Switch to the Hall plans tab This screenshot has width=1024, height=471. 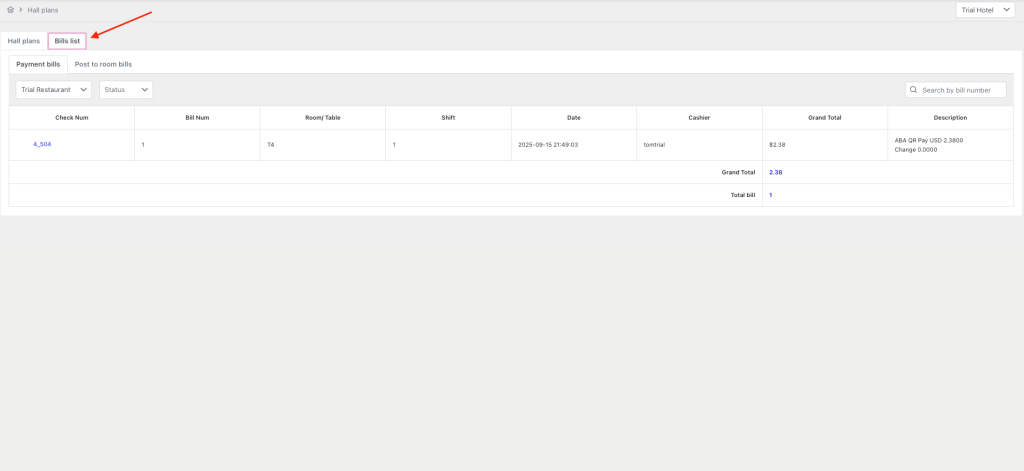pyautogui.click(x=24, y=41)
